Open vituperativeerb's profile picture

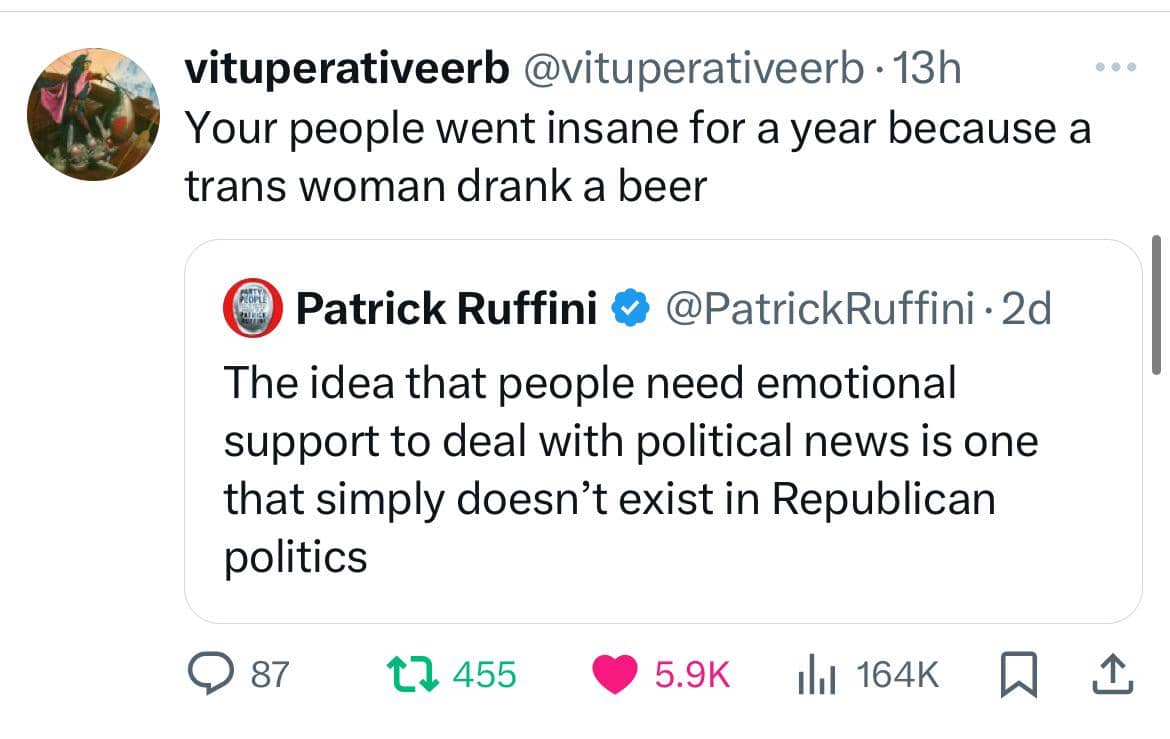(x=92, y=114)
